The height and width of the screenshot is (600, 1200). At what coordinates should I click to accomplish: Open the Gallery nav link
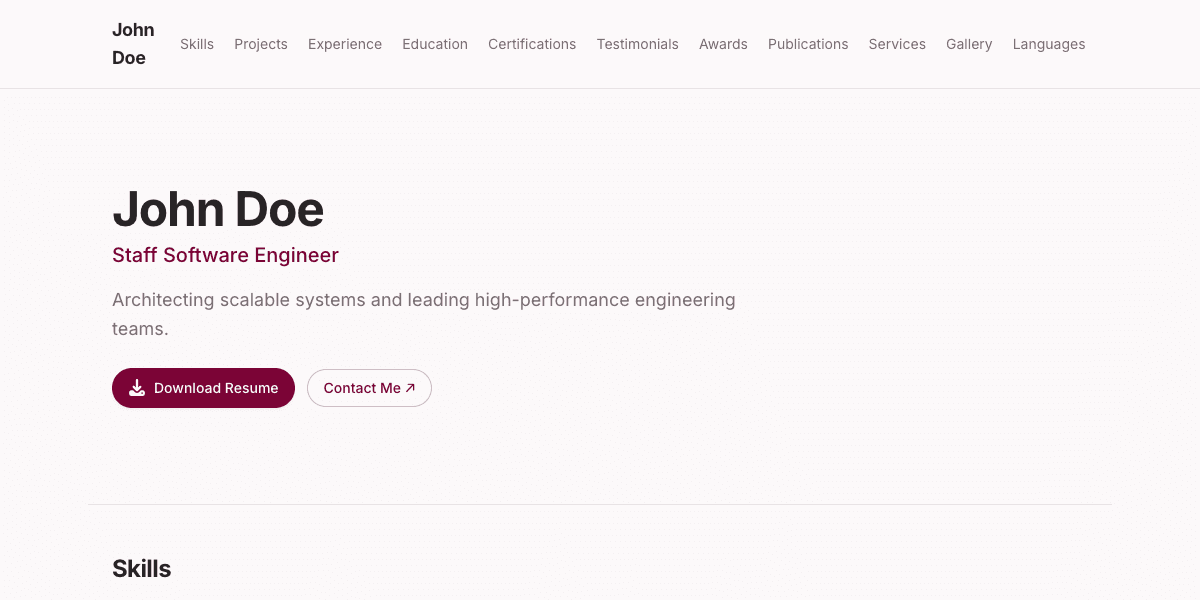pos(969,44)
